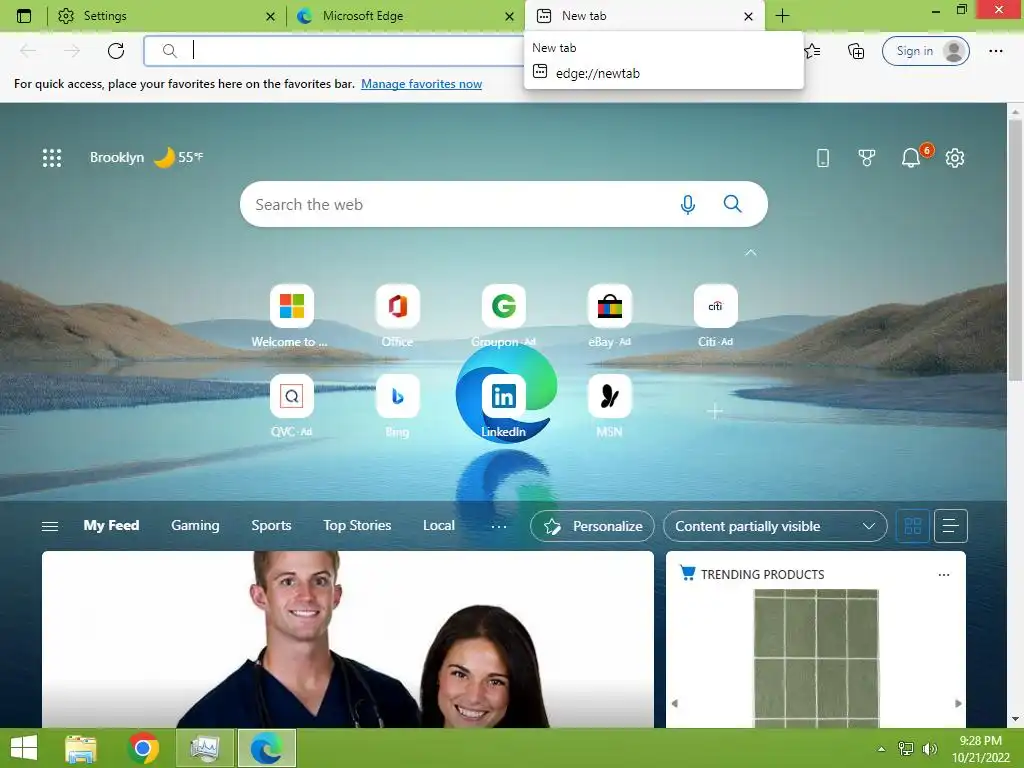Switch feed to list view

[951, 526]
